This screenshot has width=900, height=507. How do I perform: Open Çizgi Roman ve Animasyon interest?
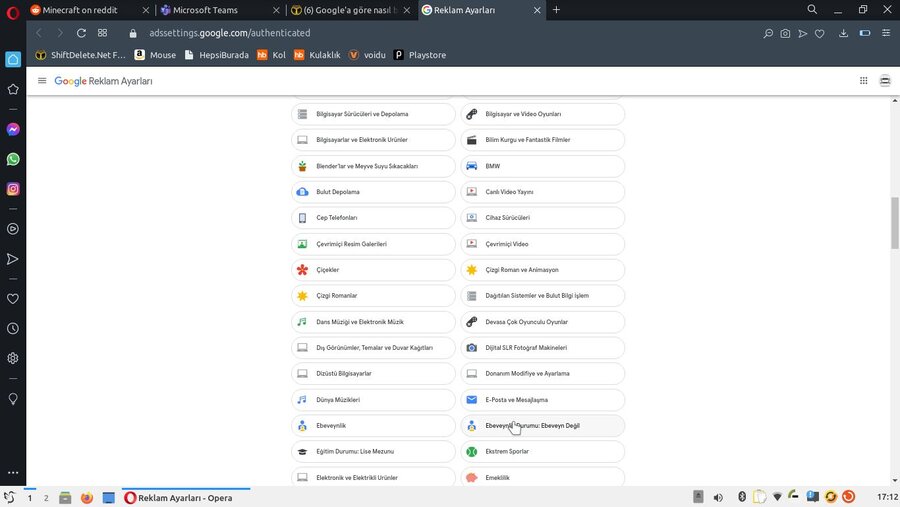click(x=542, y=270)
